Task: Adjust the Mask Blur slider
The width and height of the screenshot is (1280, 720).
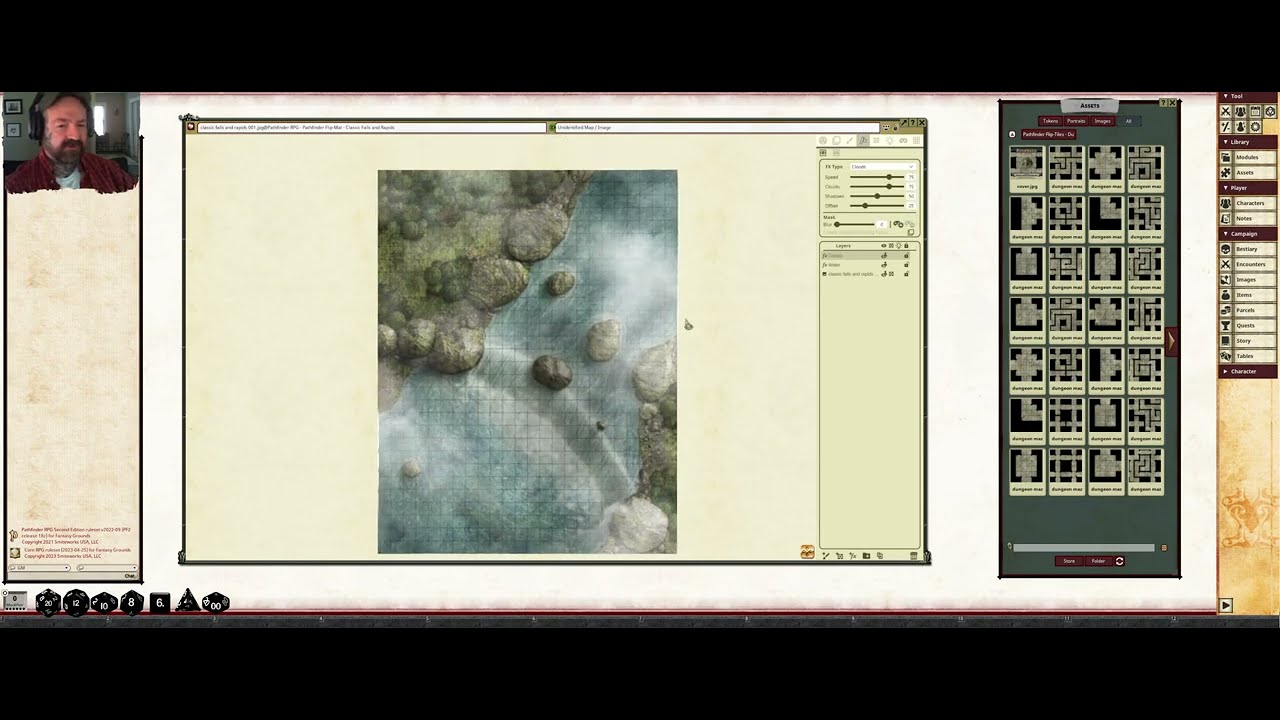Action: pos(854,224)
